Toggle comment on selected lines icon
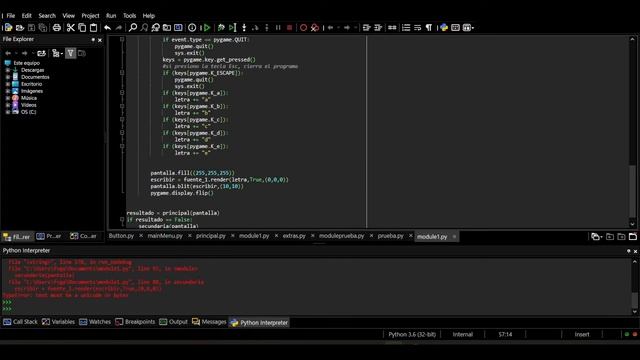This screenshot has width=640, height=360. [392, 28]
